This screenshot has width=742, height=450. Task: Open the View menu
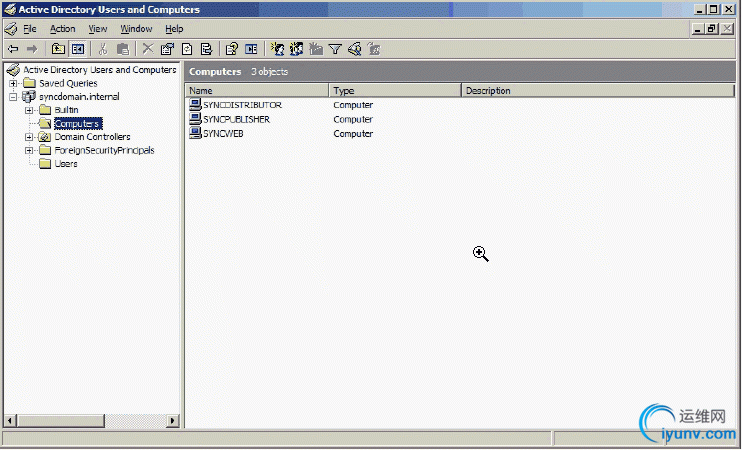(x=97, y=29)
